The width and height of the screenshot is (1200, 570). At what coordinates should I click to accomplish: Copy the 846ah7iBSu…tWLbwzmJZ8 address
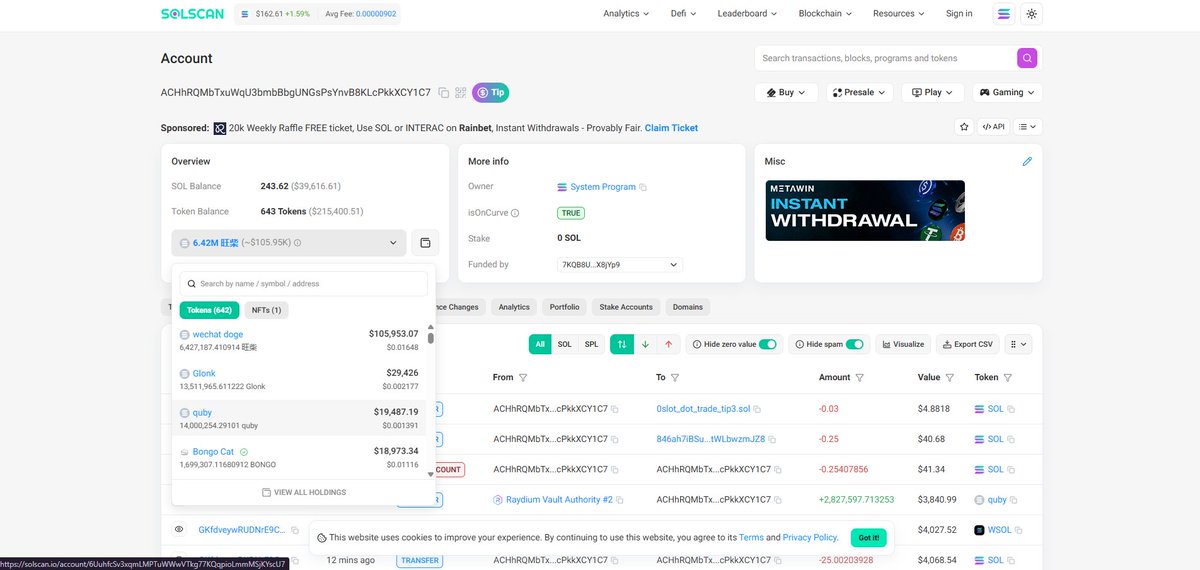pos(774,439)
